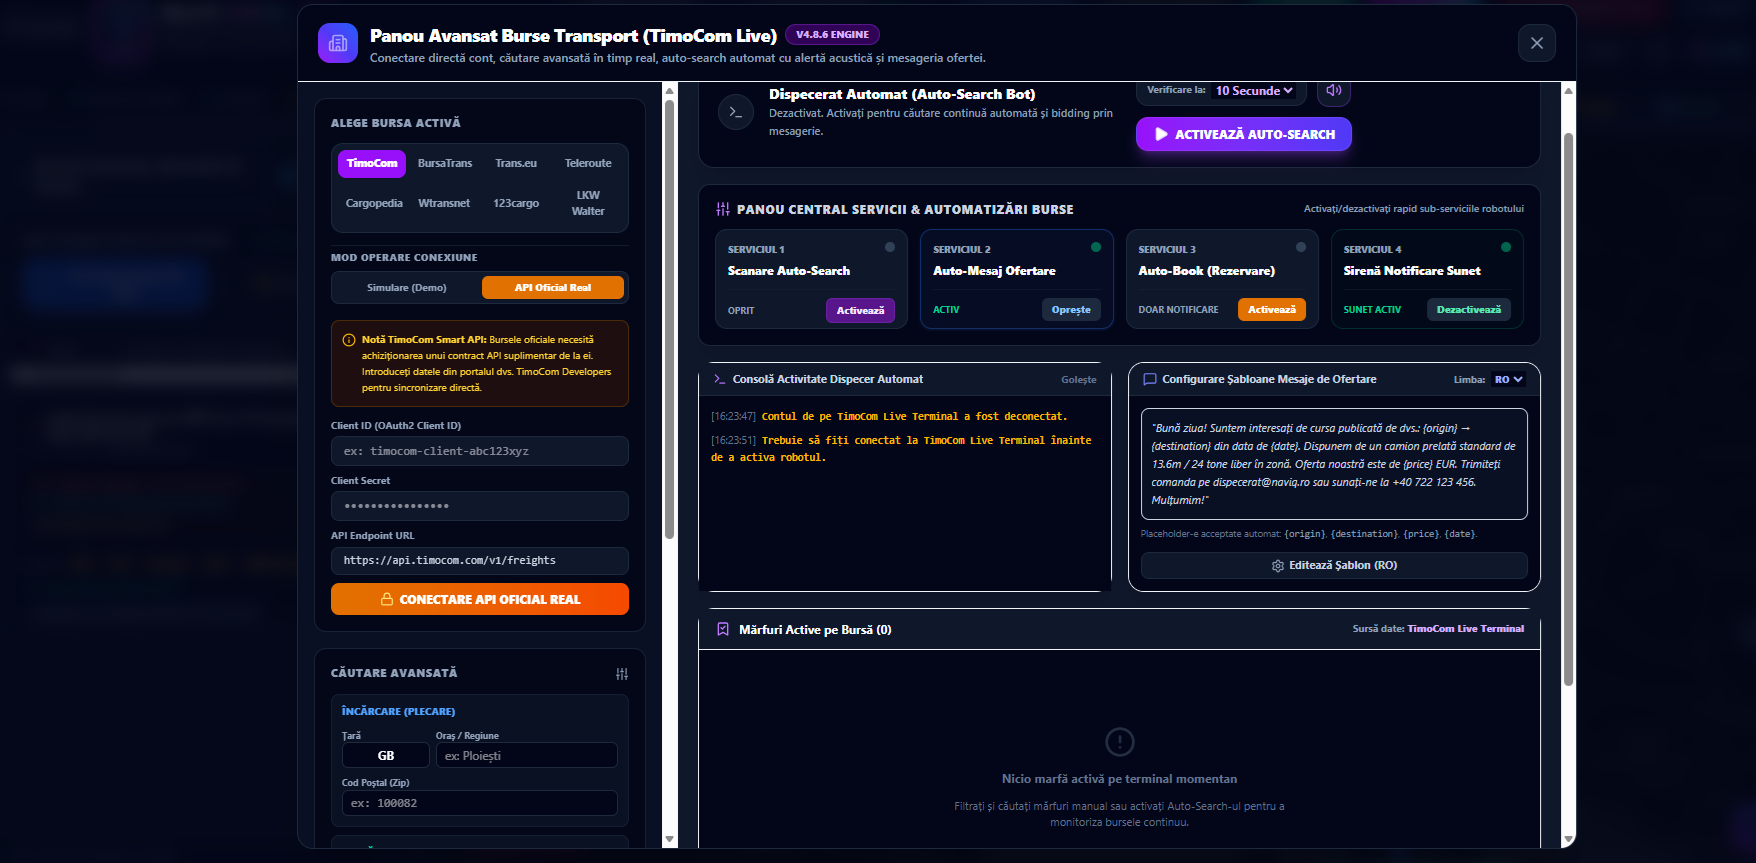Pick the LKW Walter exchange
Image resolution: width=1756 pixels, height=863 pixels.
pos(588,203)
